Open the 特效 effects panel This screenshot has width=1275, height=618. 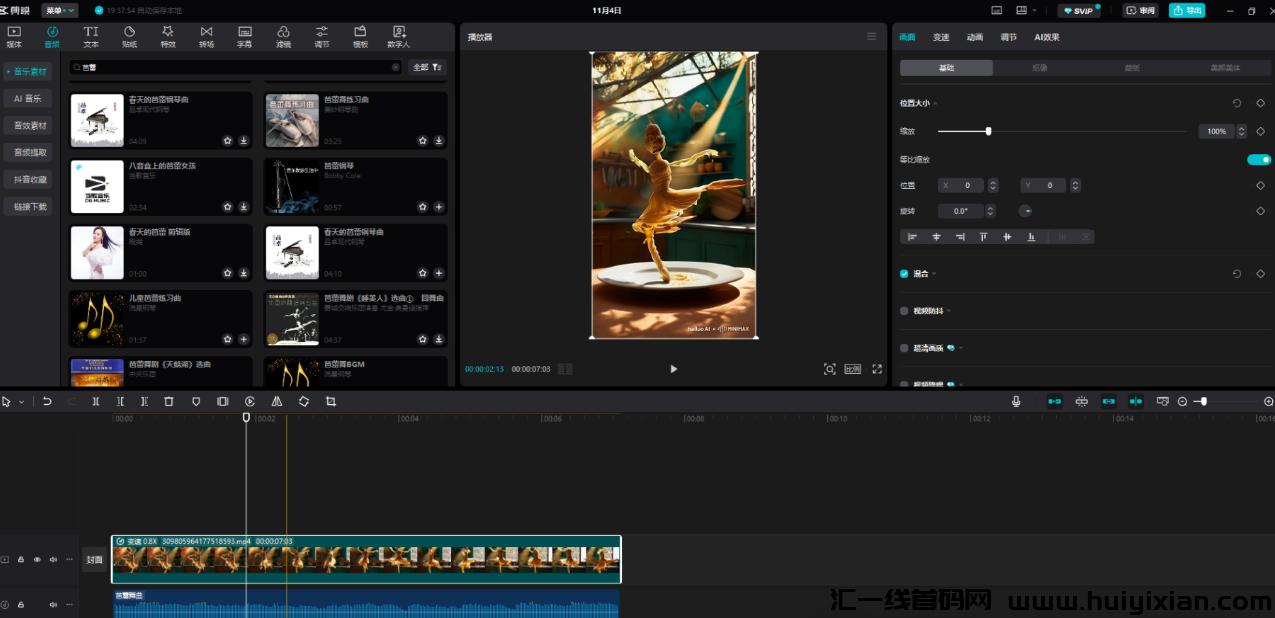(167, 37)
